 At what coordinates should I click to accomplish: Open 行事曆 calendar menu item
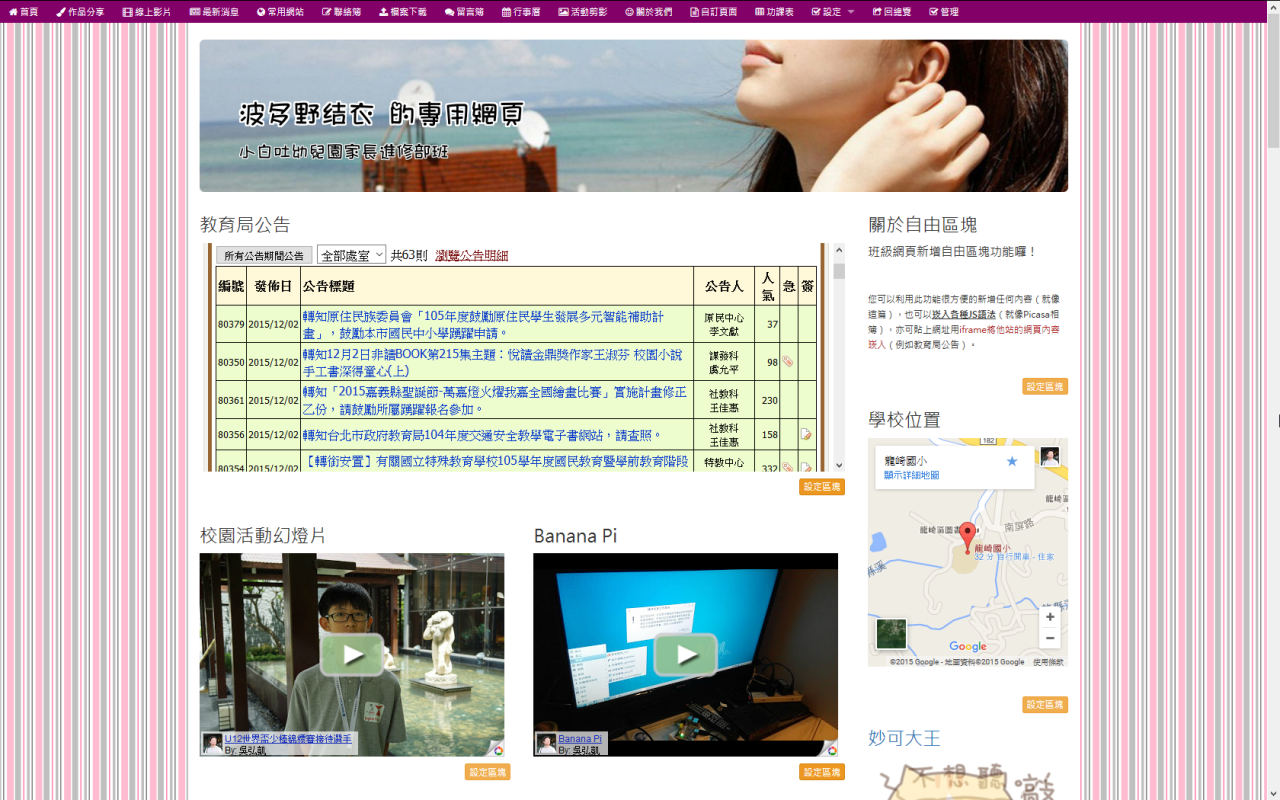click(x=521, y=12)
